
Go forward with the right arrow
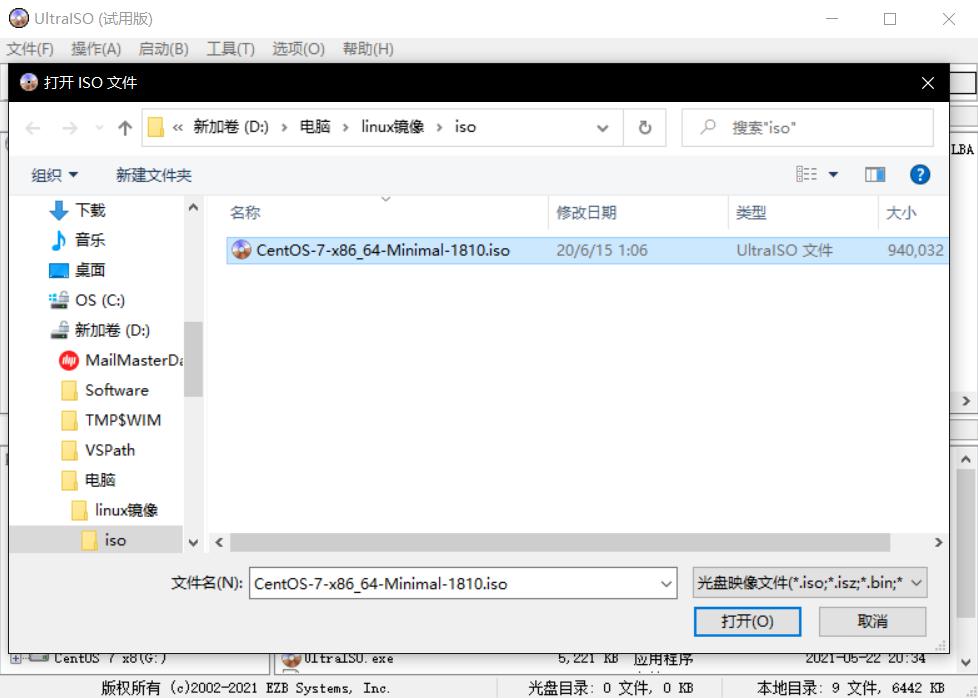pyautogui.click(x=70, y=128)
